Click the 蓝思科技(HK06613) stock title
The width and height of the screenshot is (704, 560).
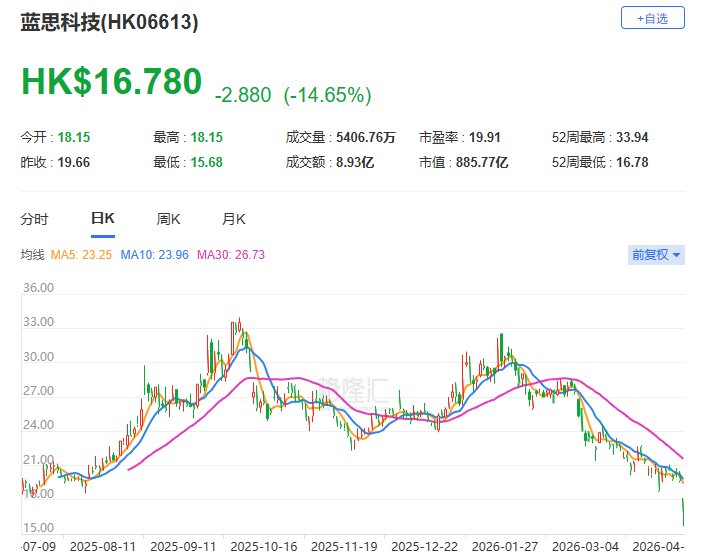[x=110, y=21]
